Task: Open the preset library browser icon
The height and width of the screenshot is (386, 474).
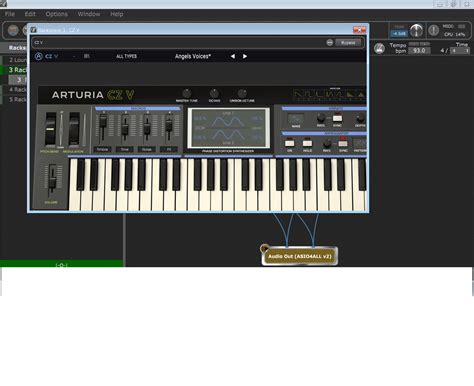Action: (87, 56)
